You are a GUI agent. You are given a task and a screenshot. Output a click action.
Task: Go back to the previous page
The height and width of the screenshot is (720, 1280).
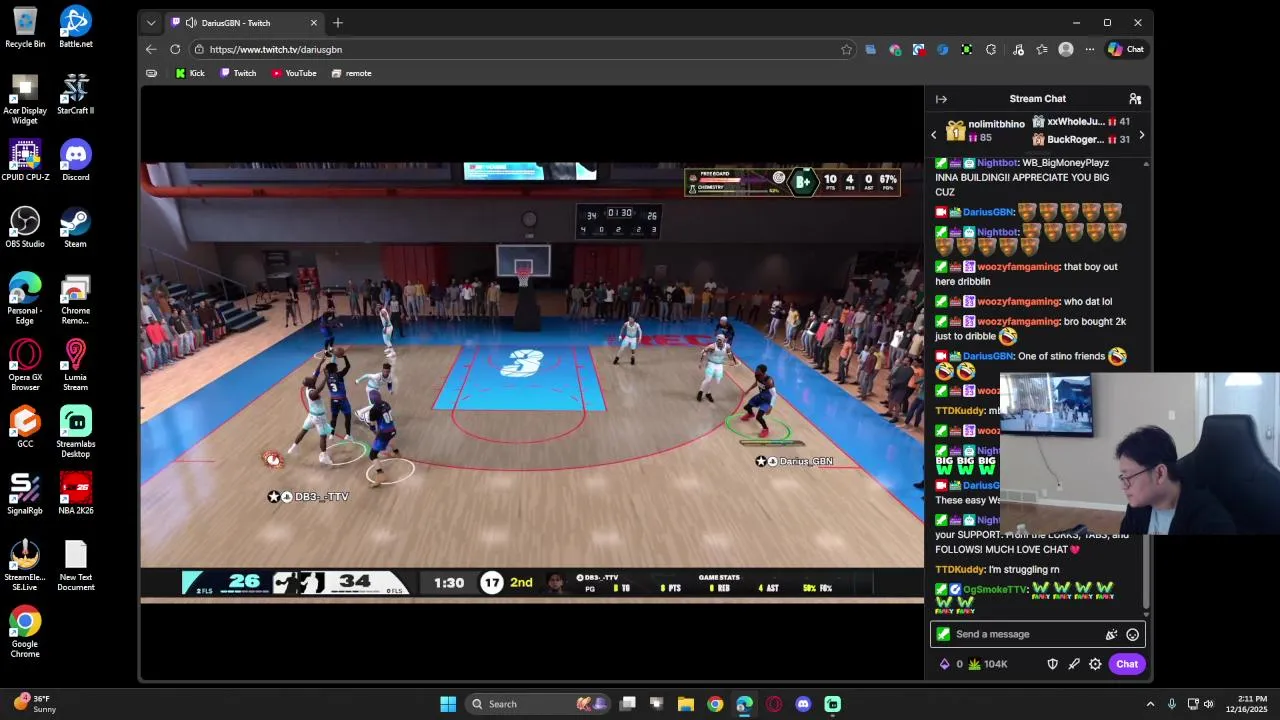pos(151,49)
